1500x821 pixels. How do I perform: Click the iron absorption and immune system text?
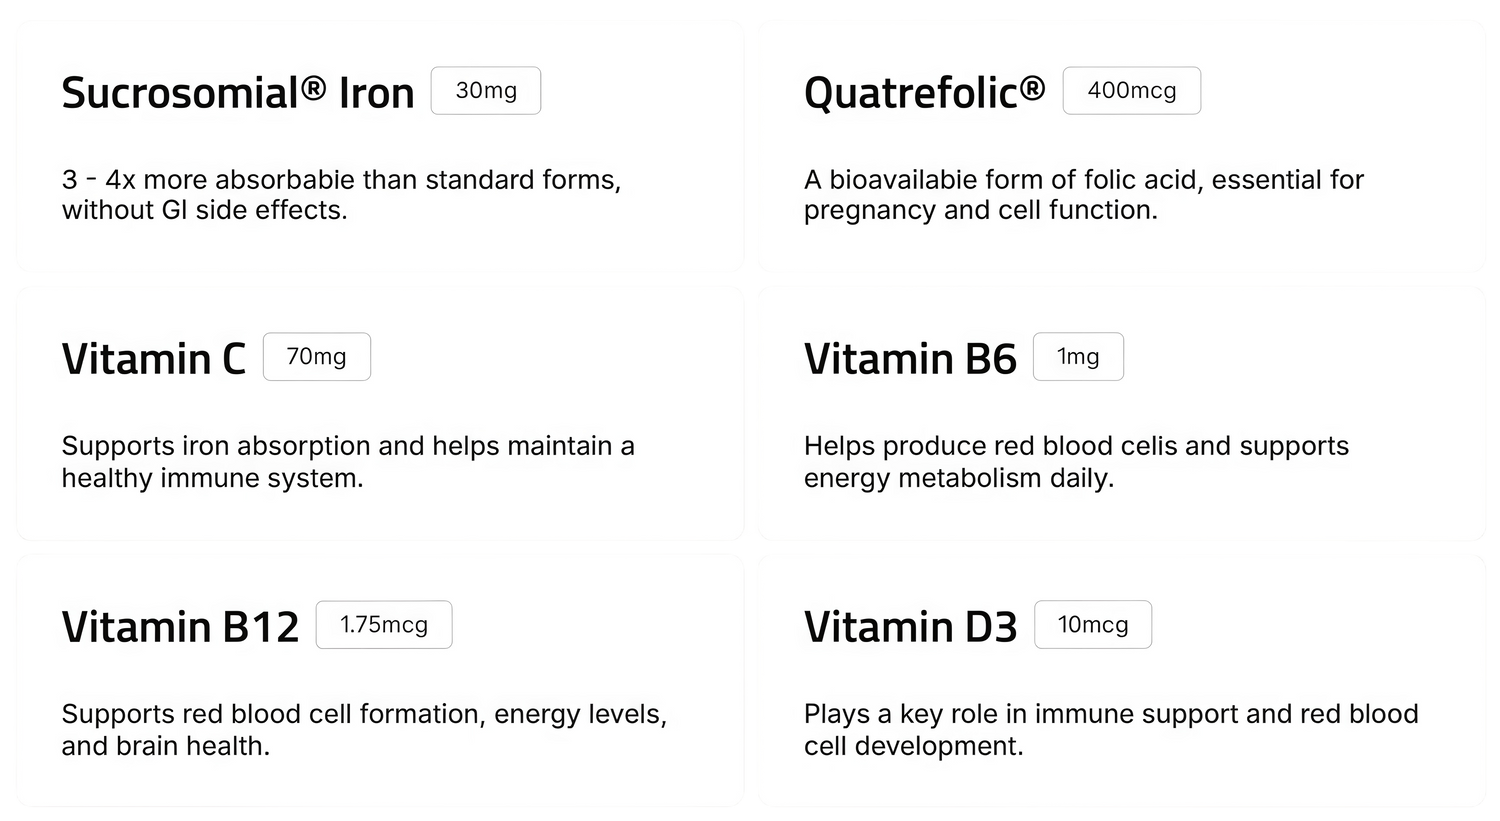(347, 461)
